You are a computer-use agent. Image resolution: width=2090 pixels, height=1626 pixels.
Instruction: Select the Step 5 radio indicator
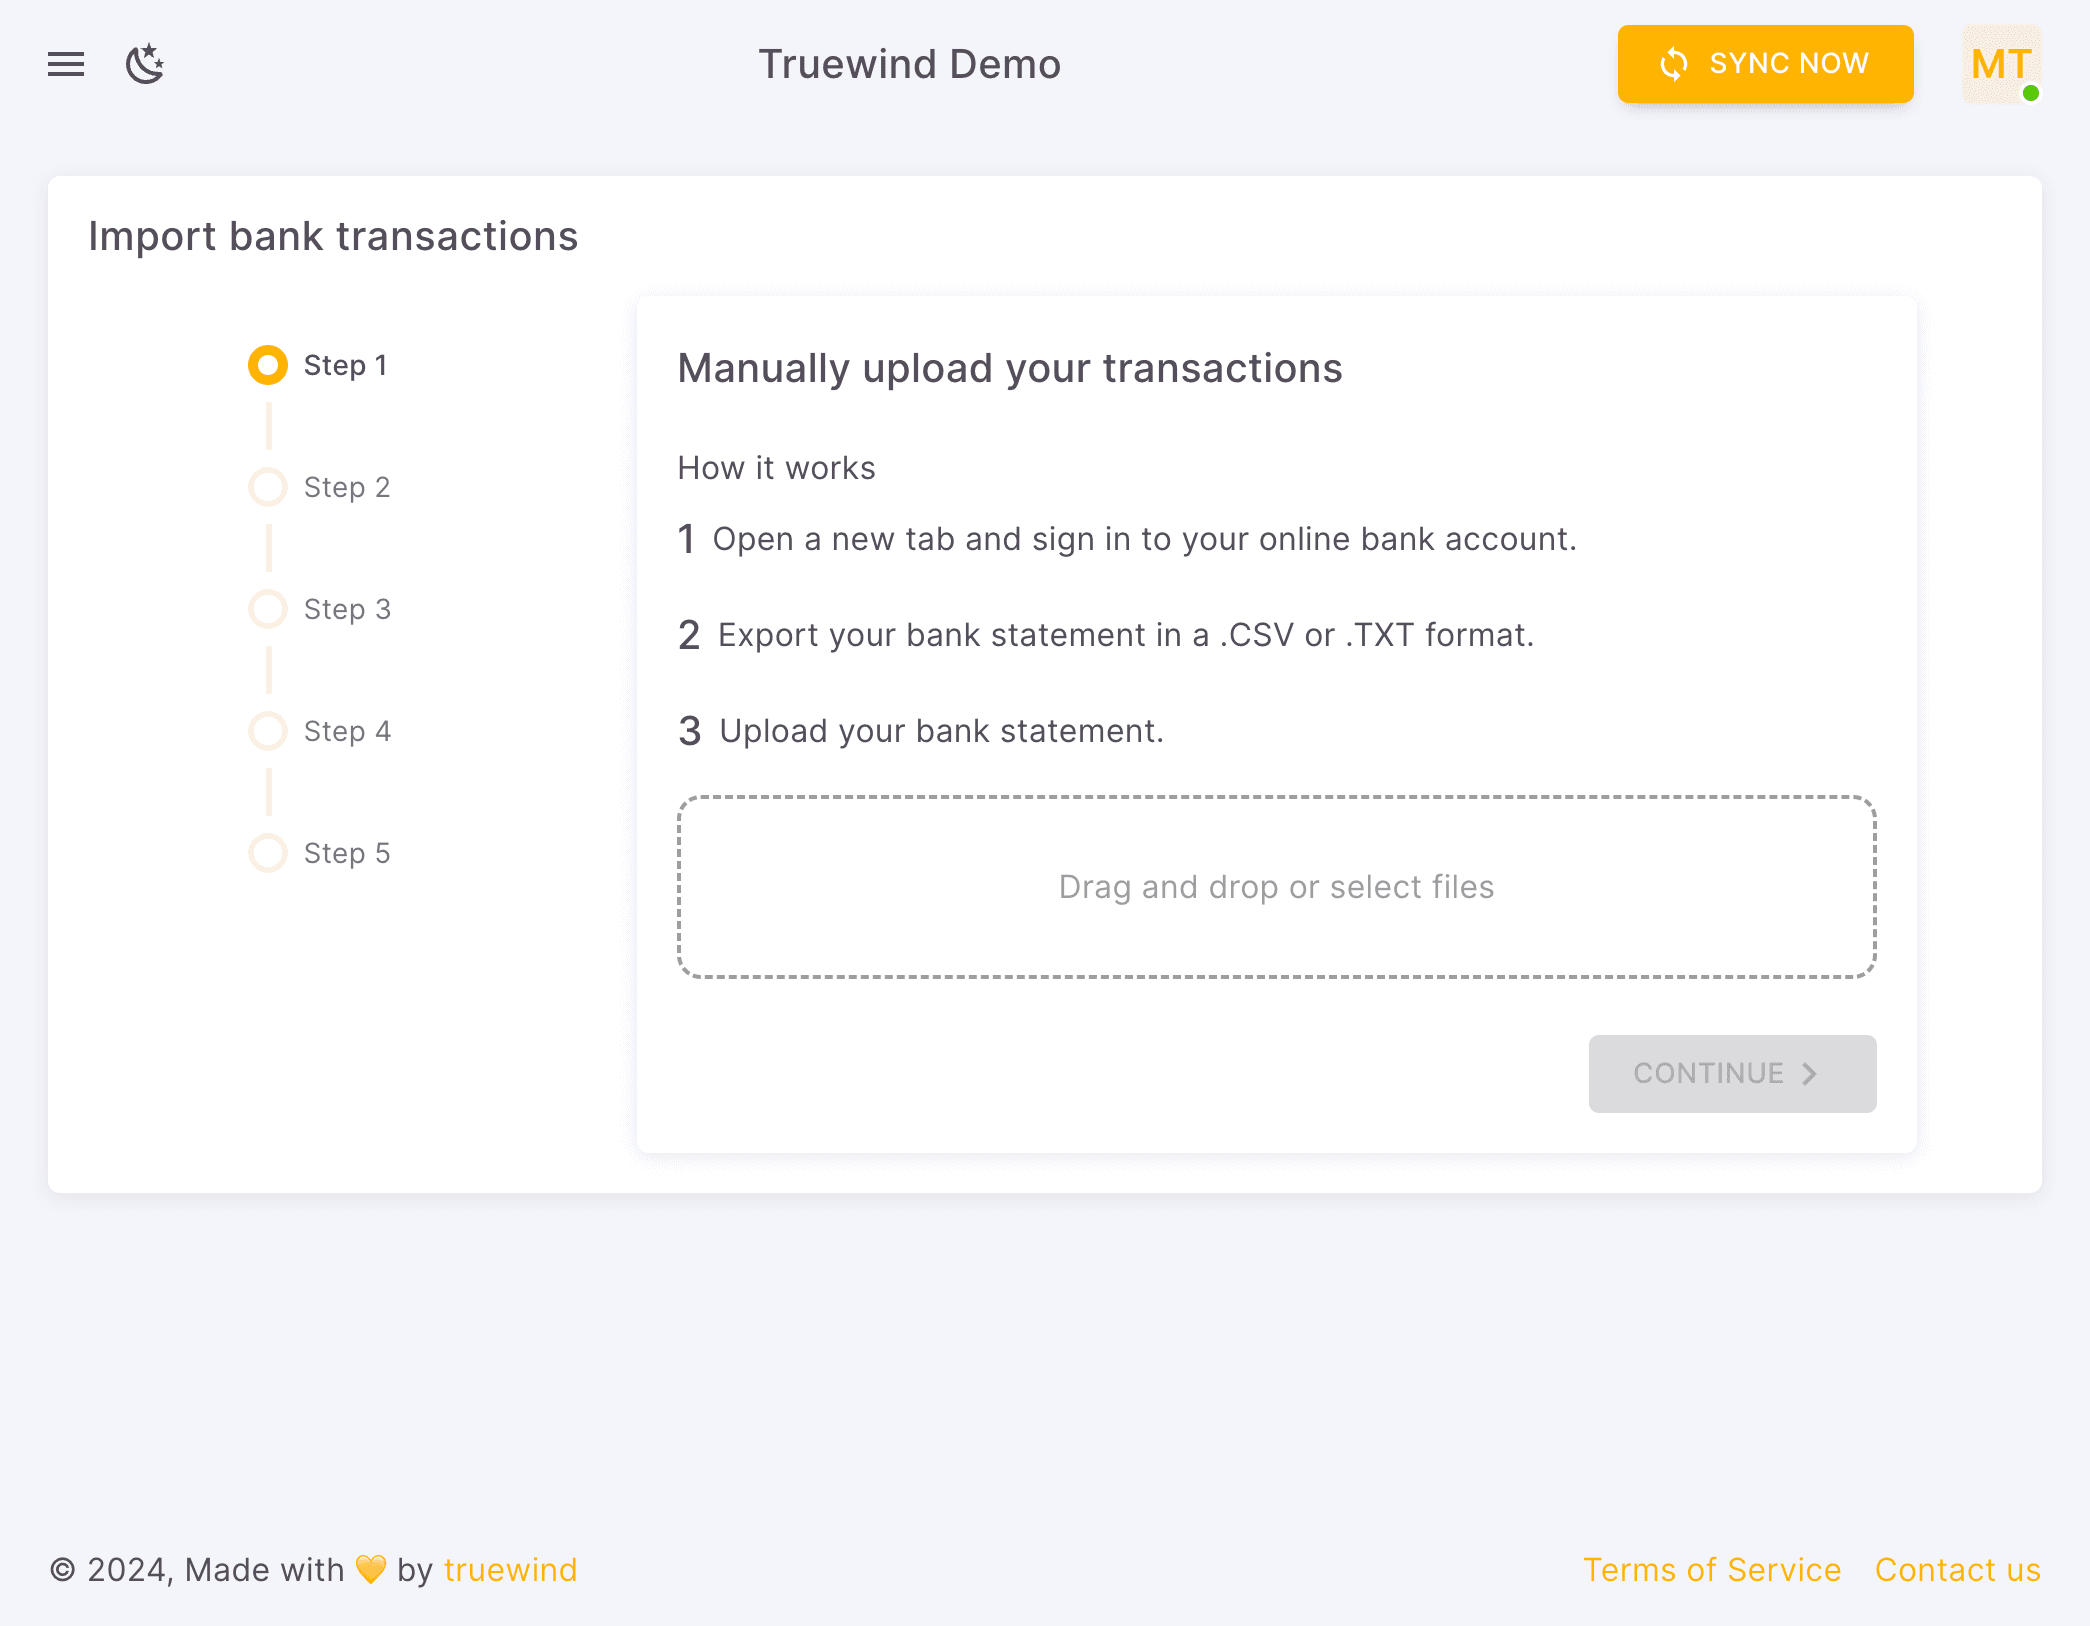pyautogui.click(x=267, y=853)
